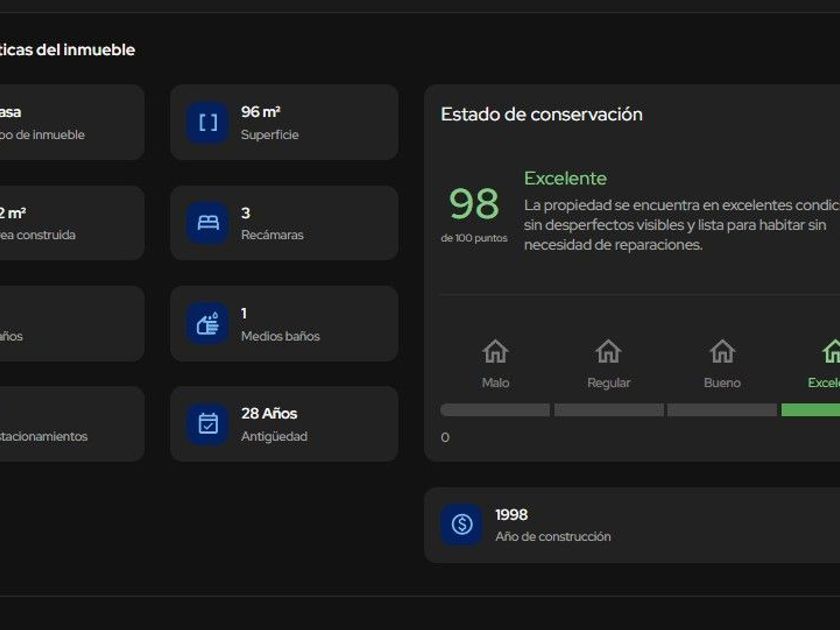Click the Medios baños hand-wash icon
The image size is (840, 630).
(208, 324)
